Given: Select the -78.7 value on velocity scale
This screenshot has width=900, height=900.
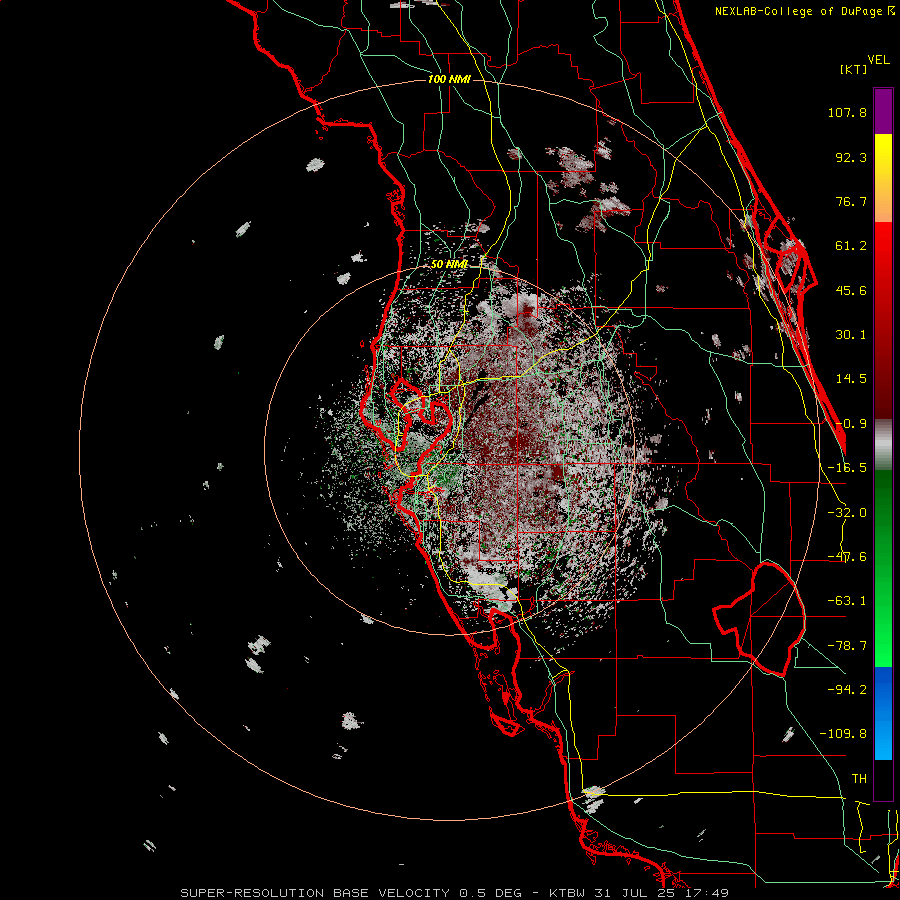Looking at the screenshot, I should (x=847, y=646).
